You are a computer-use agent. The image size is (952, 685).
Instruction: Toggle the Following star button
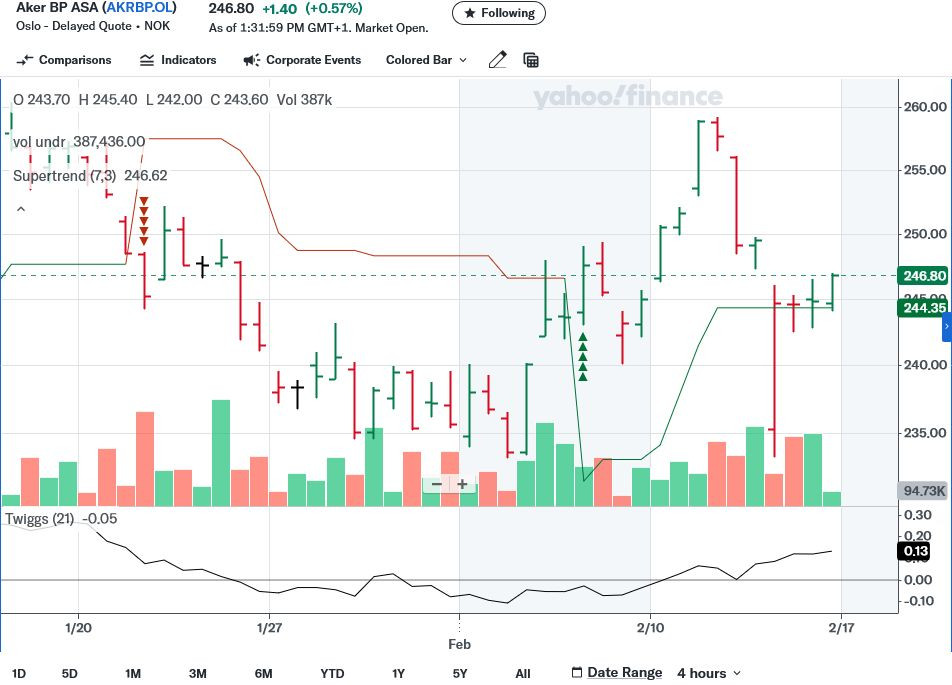tap(499, 13)
